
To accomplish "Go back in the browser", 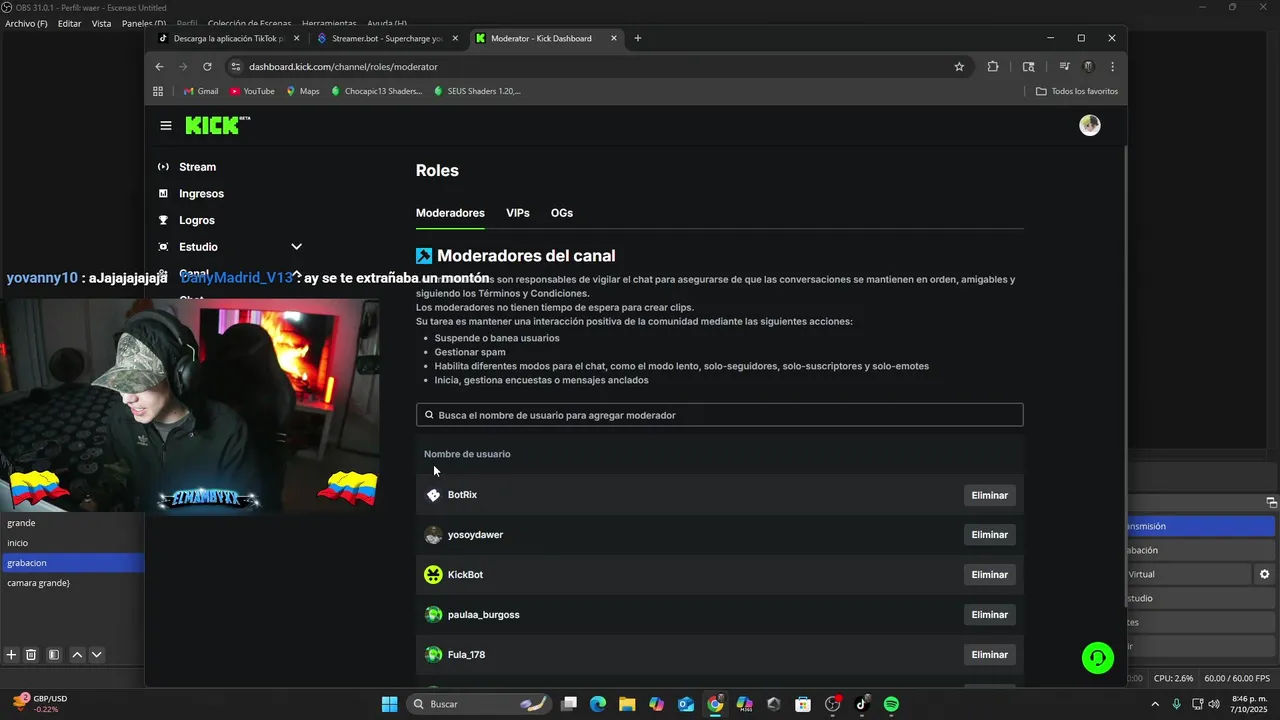I will [159, 67].
